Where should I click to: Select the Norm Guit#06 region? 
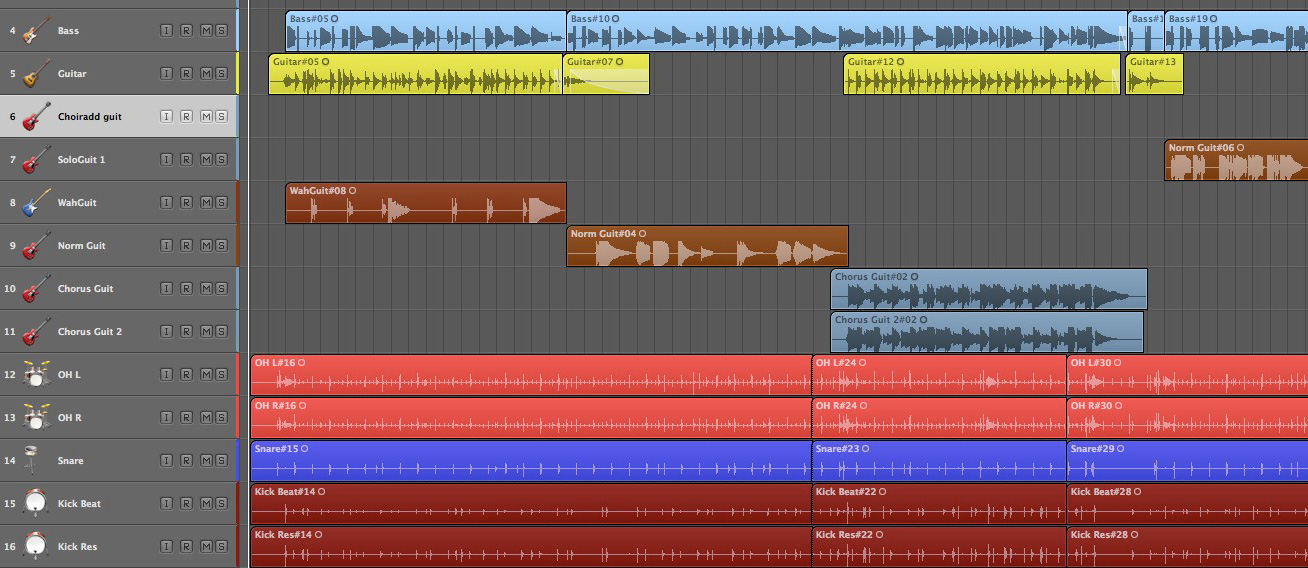click(x=1236, y=160)
